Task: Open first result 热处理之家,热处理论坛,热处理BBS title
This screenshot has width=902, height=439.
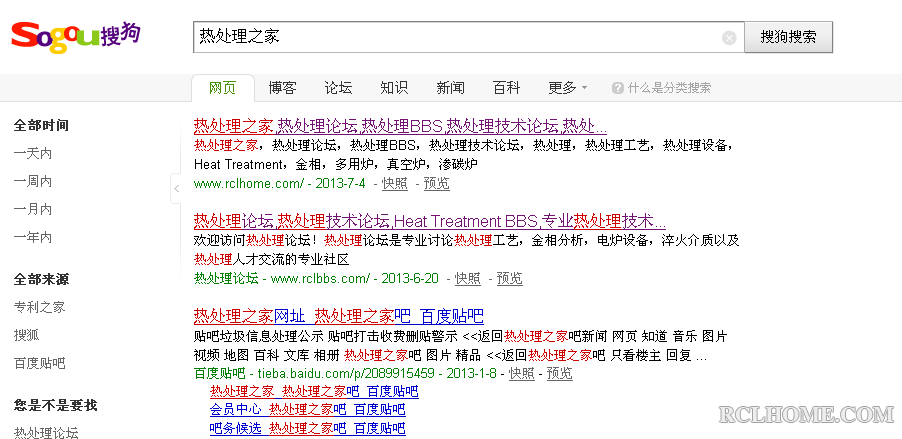Action: coord(400,126)
